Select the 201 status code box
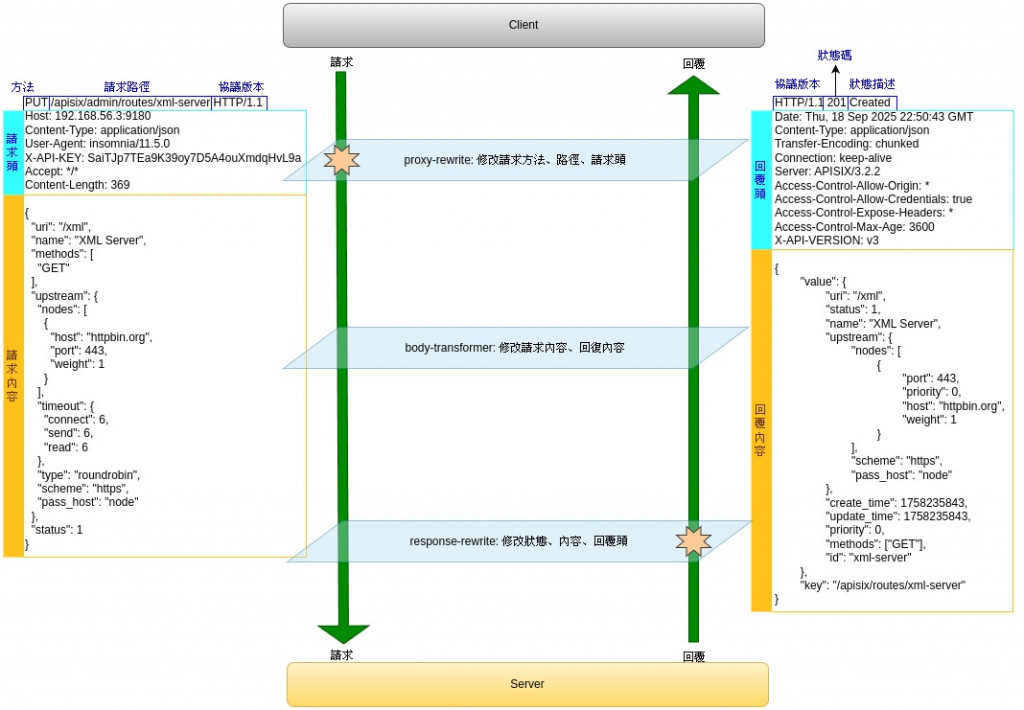The width and height of the screenshot is (1024, 710). pos(837,103)
